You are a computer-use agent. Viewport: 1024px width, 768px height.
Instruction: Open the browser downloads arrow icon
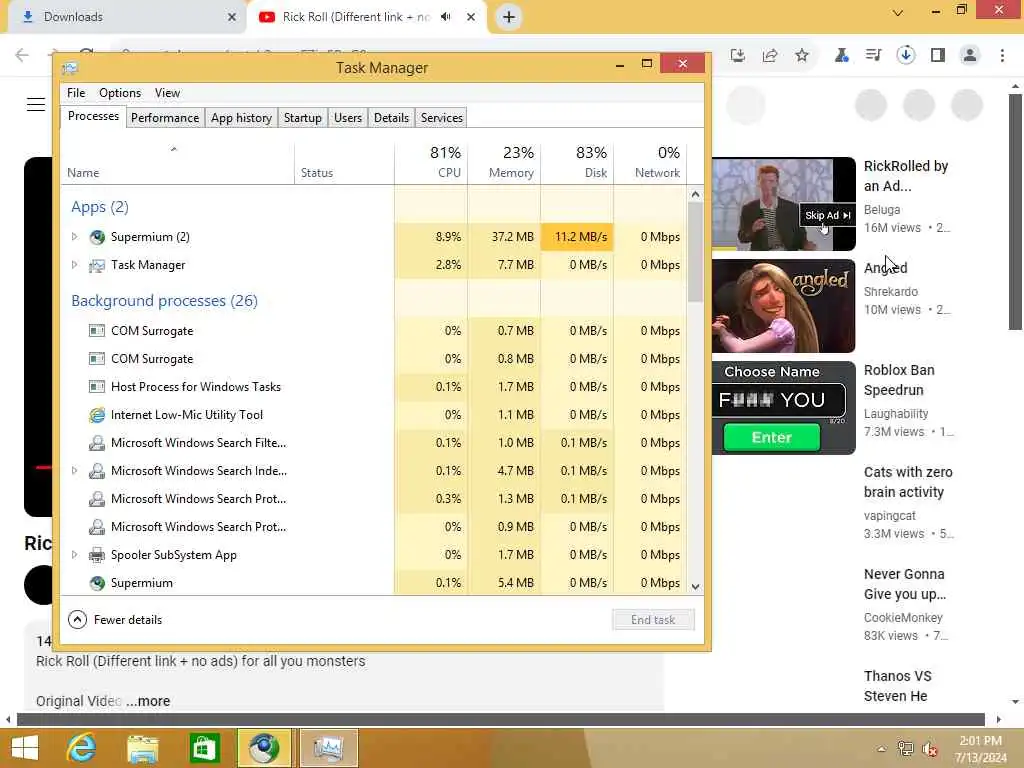[906, 56]
